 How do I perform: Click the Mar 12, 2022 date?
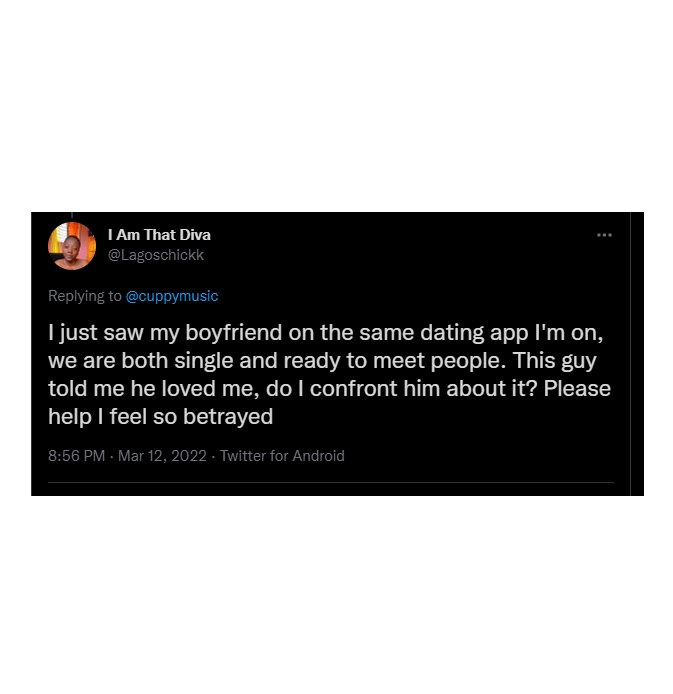click(x=162, y=456)
